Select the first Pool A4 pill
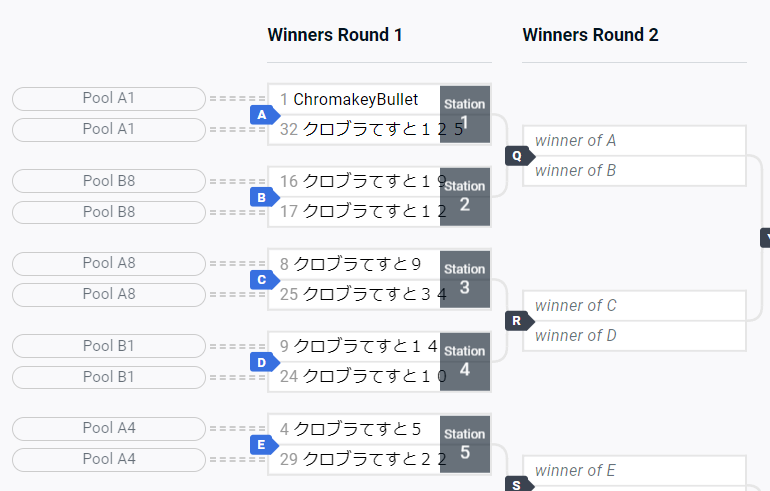Viewport: 770px width, 491px height. (109, 429)
